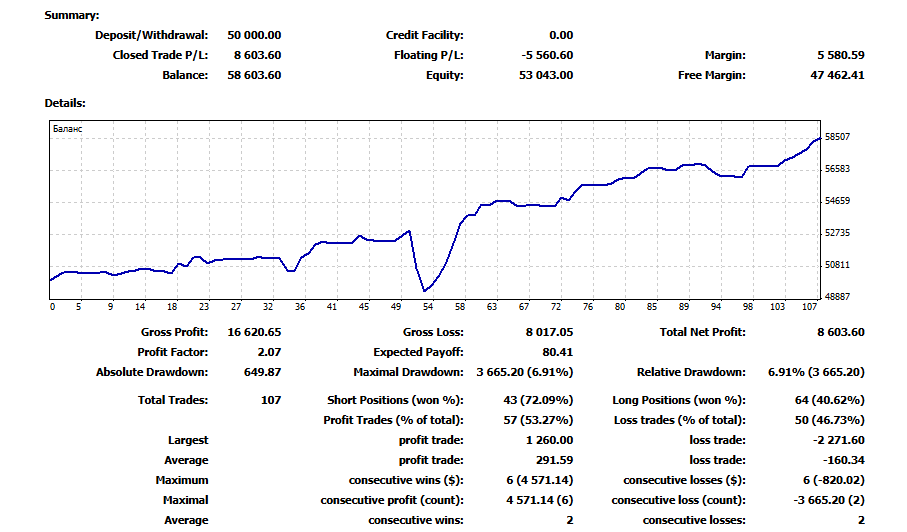Click the Total Trades value 107
This screenshot has width=907, height=532.
coord(271,400)
